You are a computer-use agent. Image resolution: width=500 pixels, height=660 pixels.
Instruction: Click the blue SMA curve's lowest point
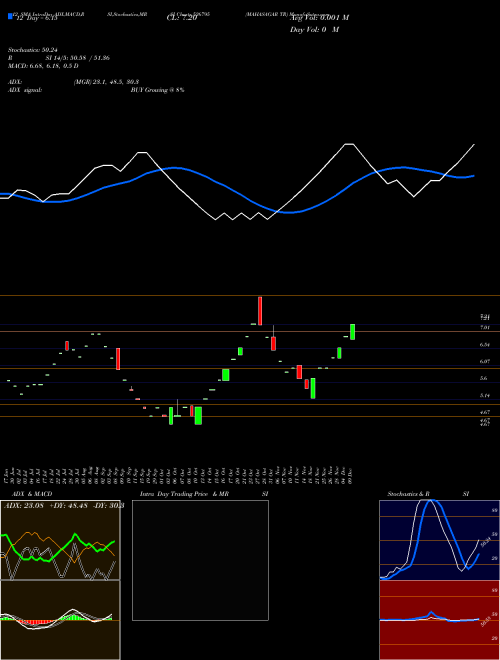coord(290,213)
